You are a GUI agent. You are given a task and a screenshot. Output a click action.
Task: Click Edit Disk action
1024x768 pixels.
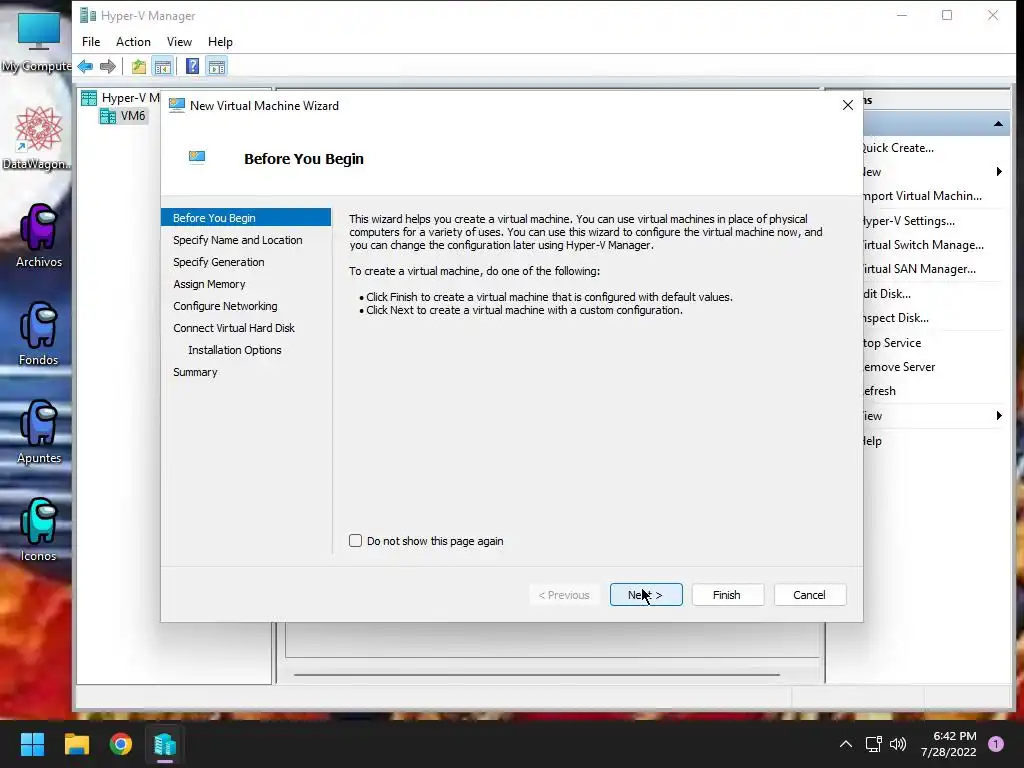(x=887, y=294)
